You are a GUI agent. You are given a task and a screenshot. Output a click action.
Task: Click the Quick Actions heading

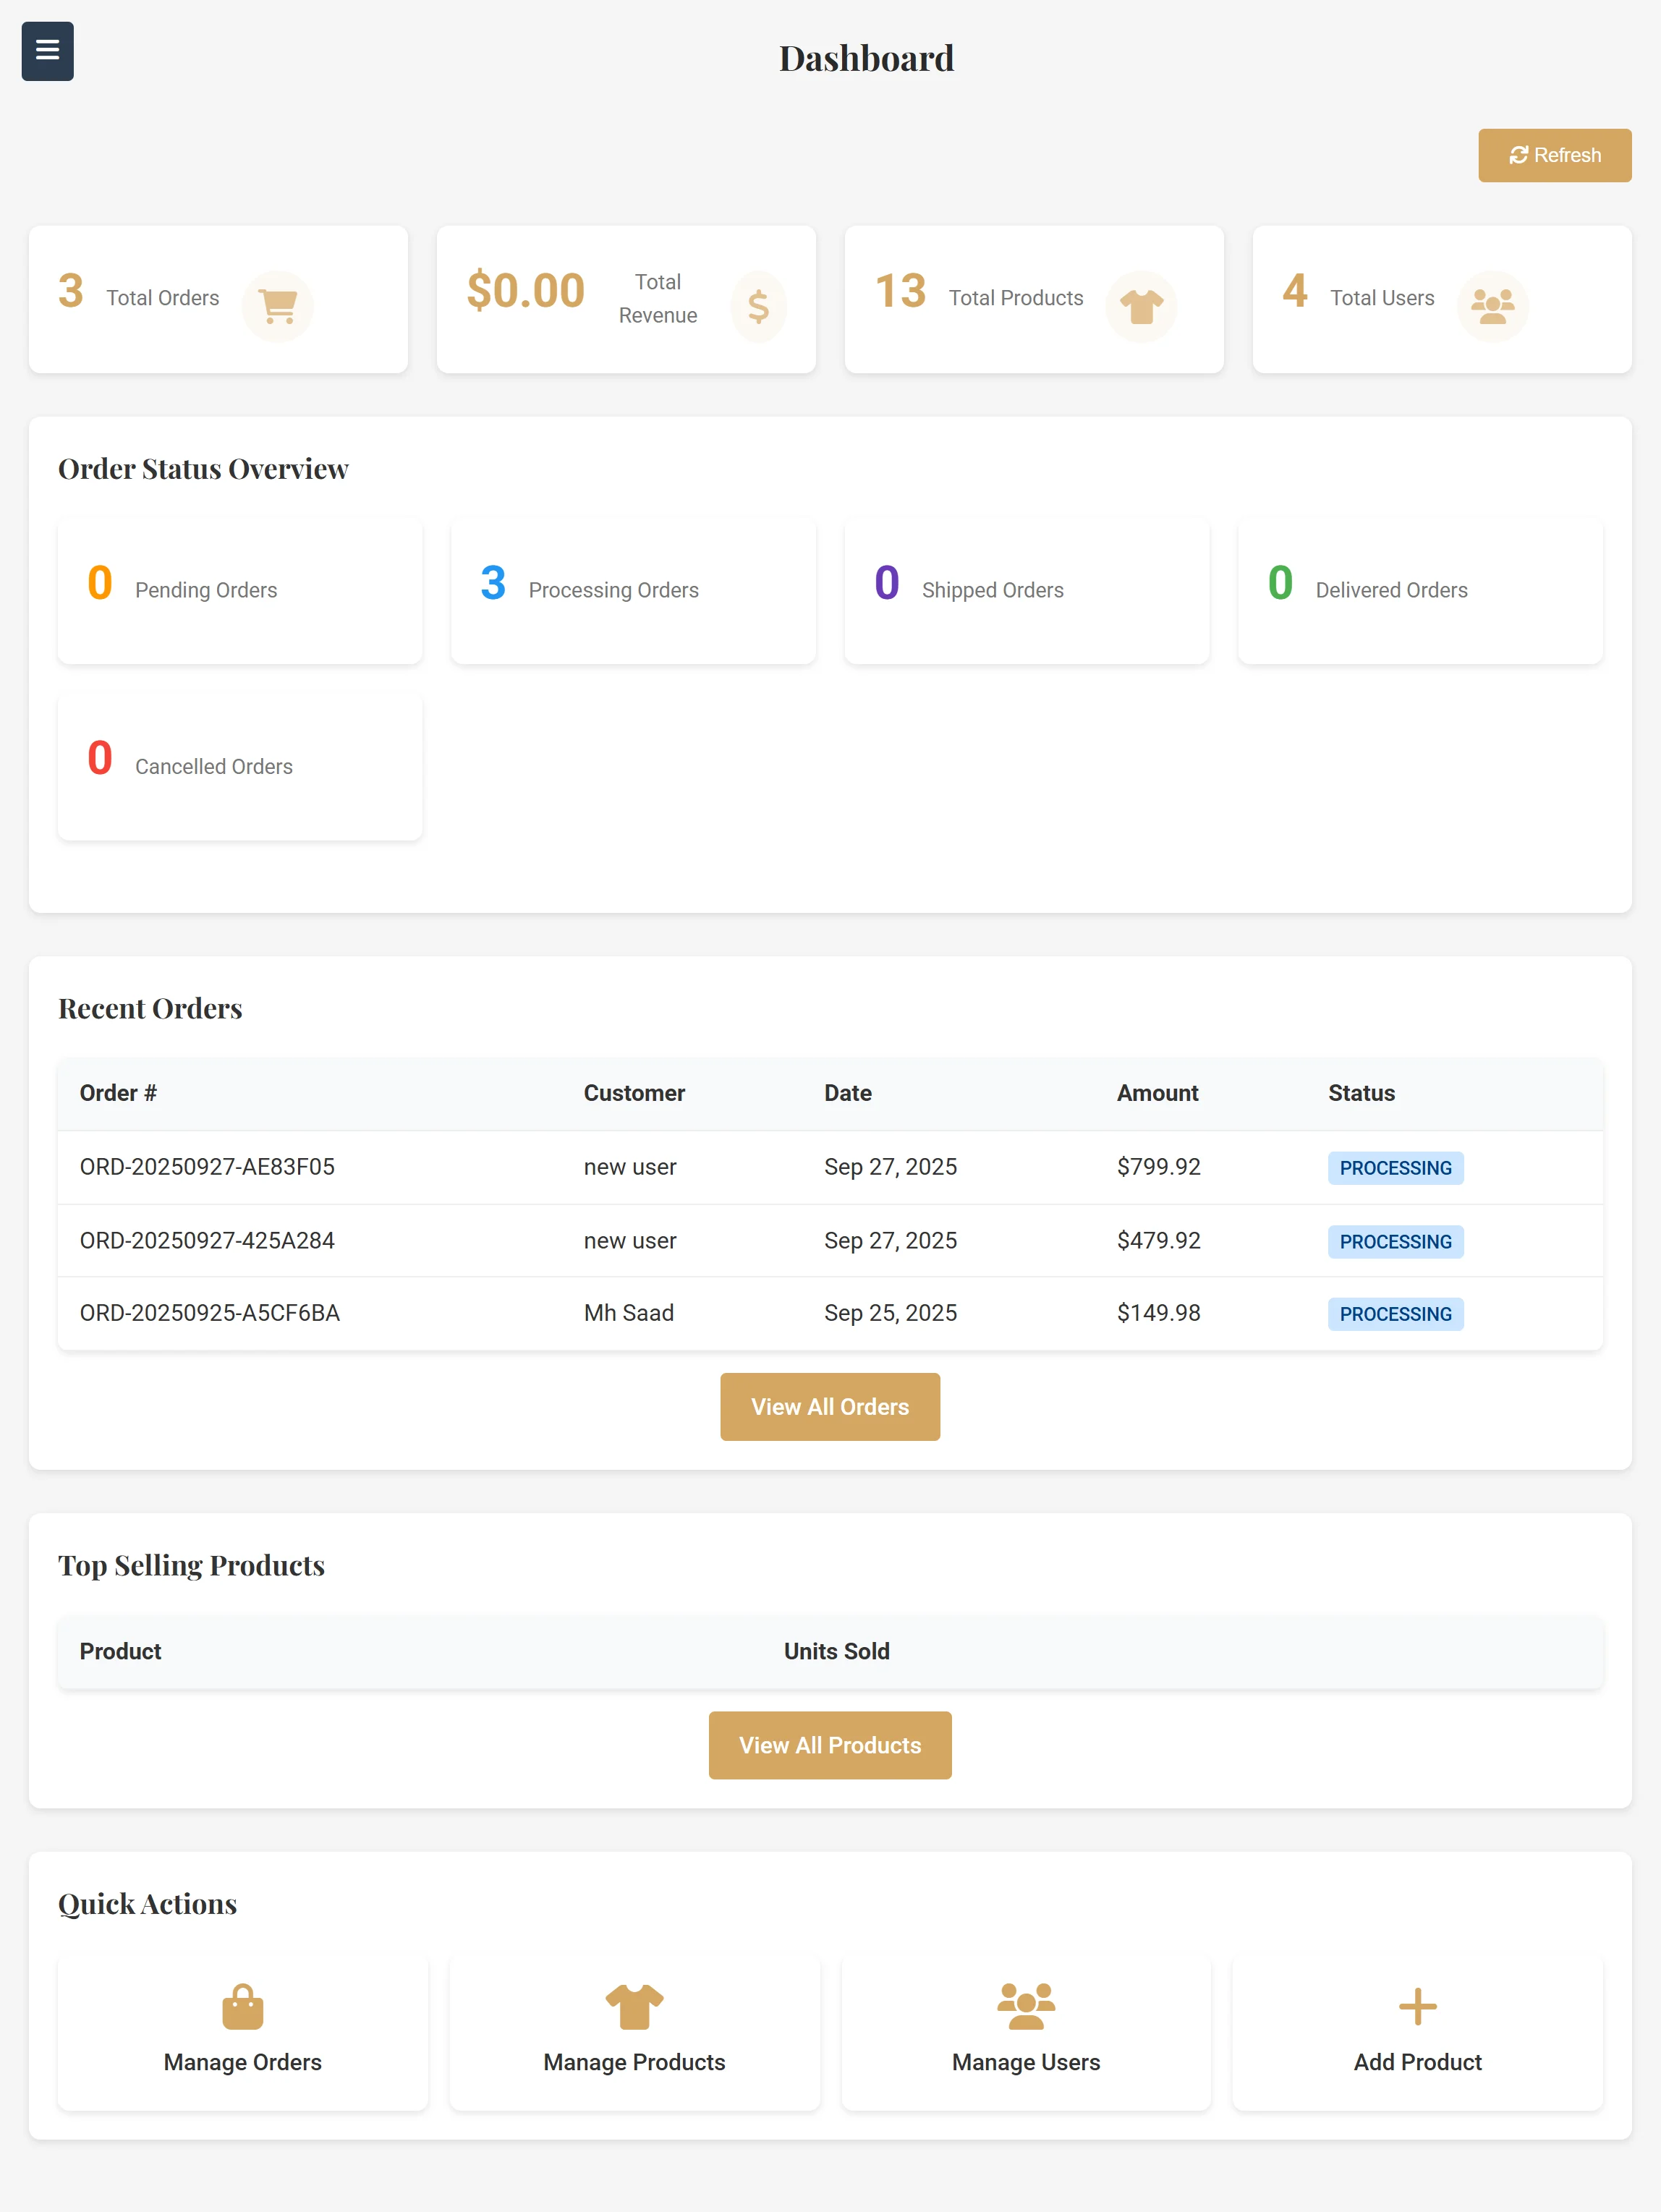pyautogui.click(x=147, y=1904)
